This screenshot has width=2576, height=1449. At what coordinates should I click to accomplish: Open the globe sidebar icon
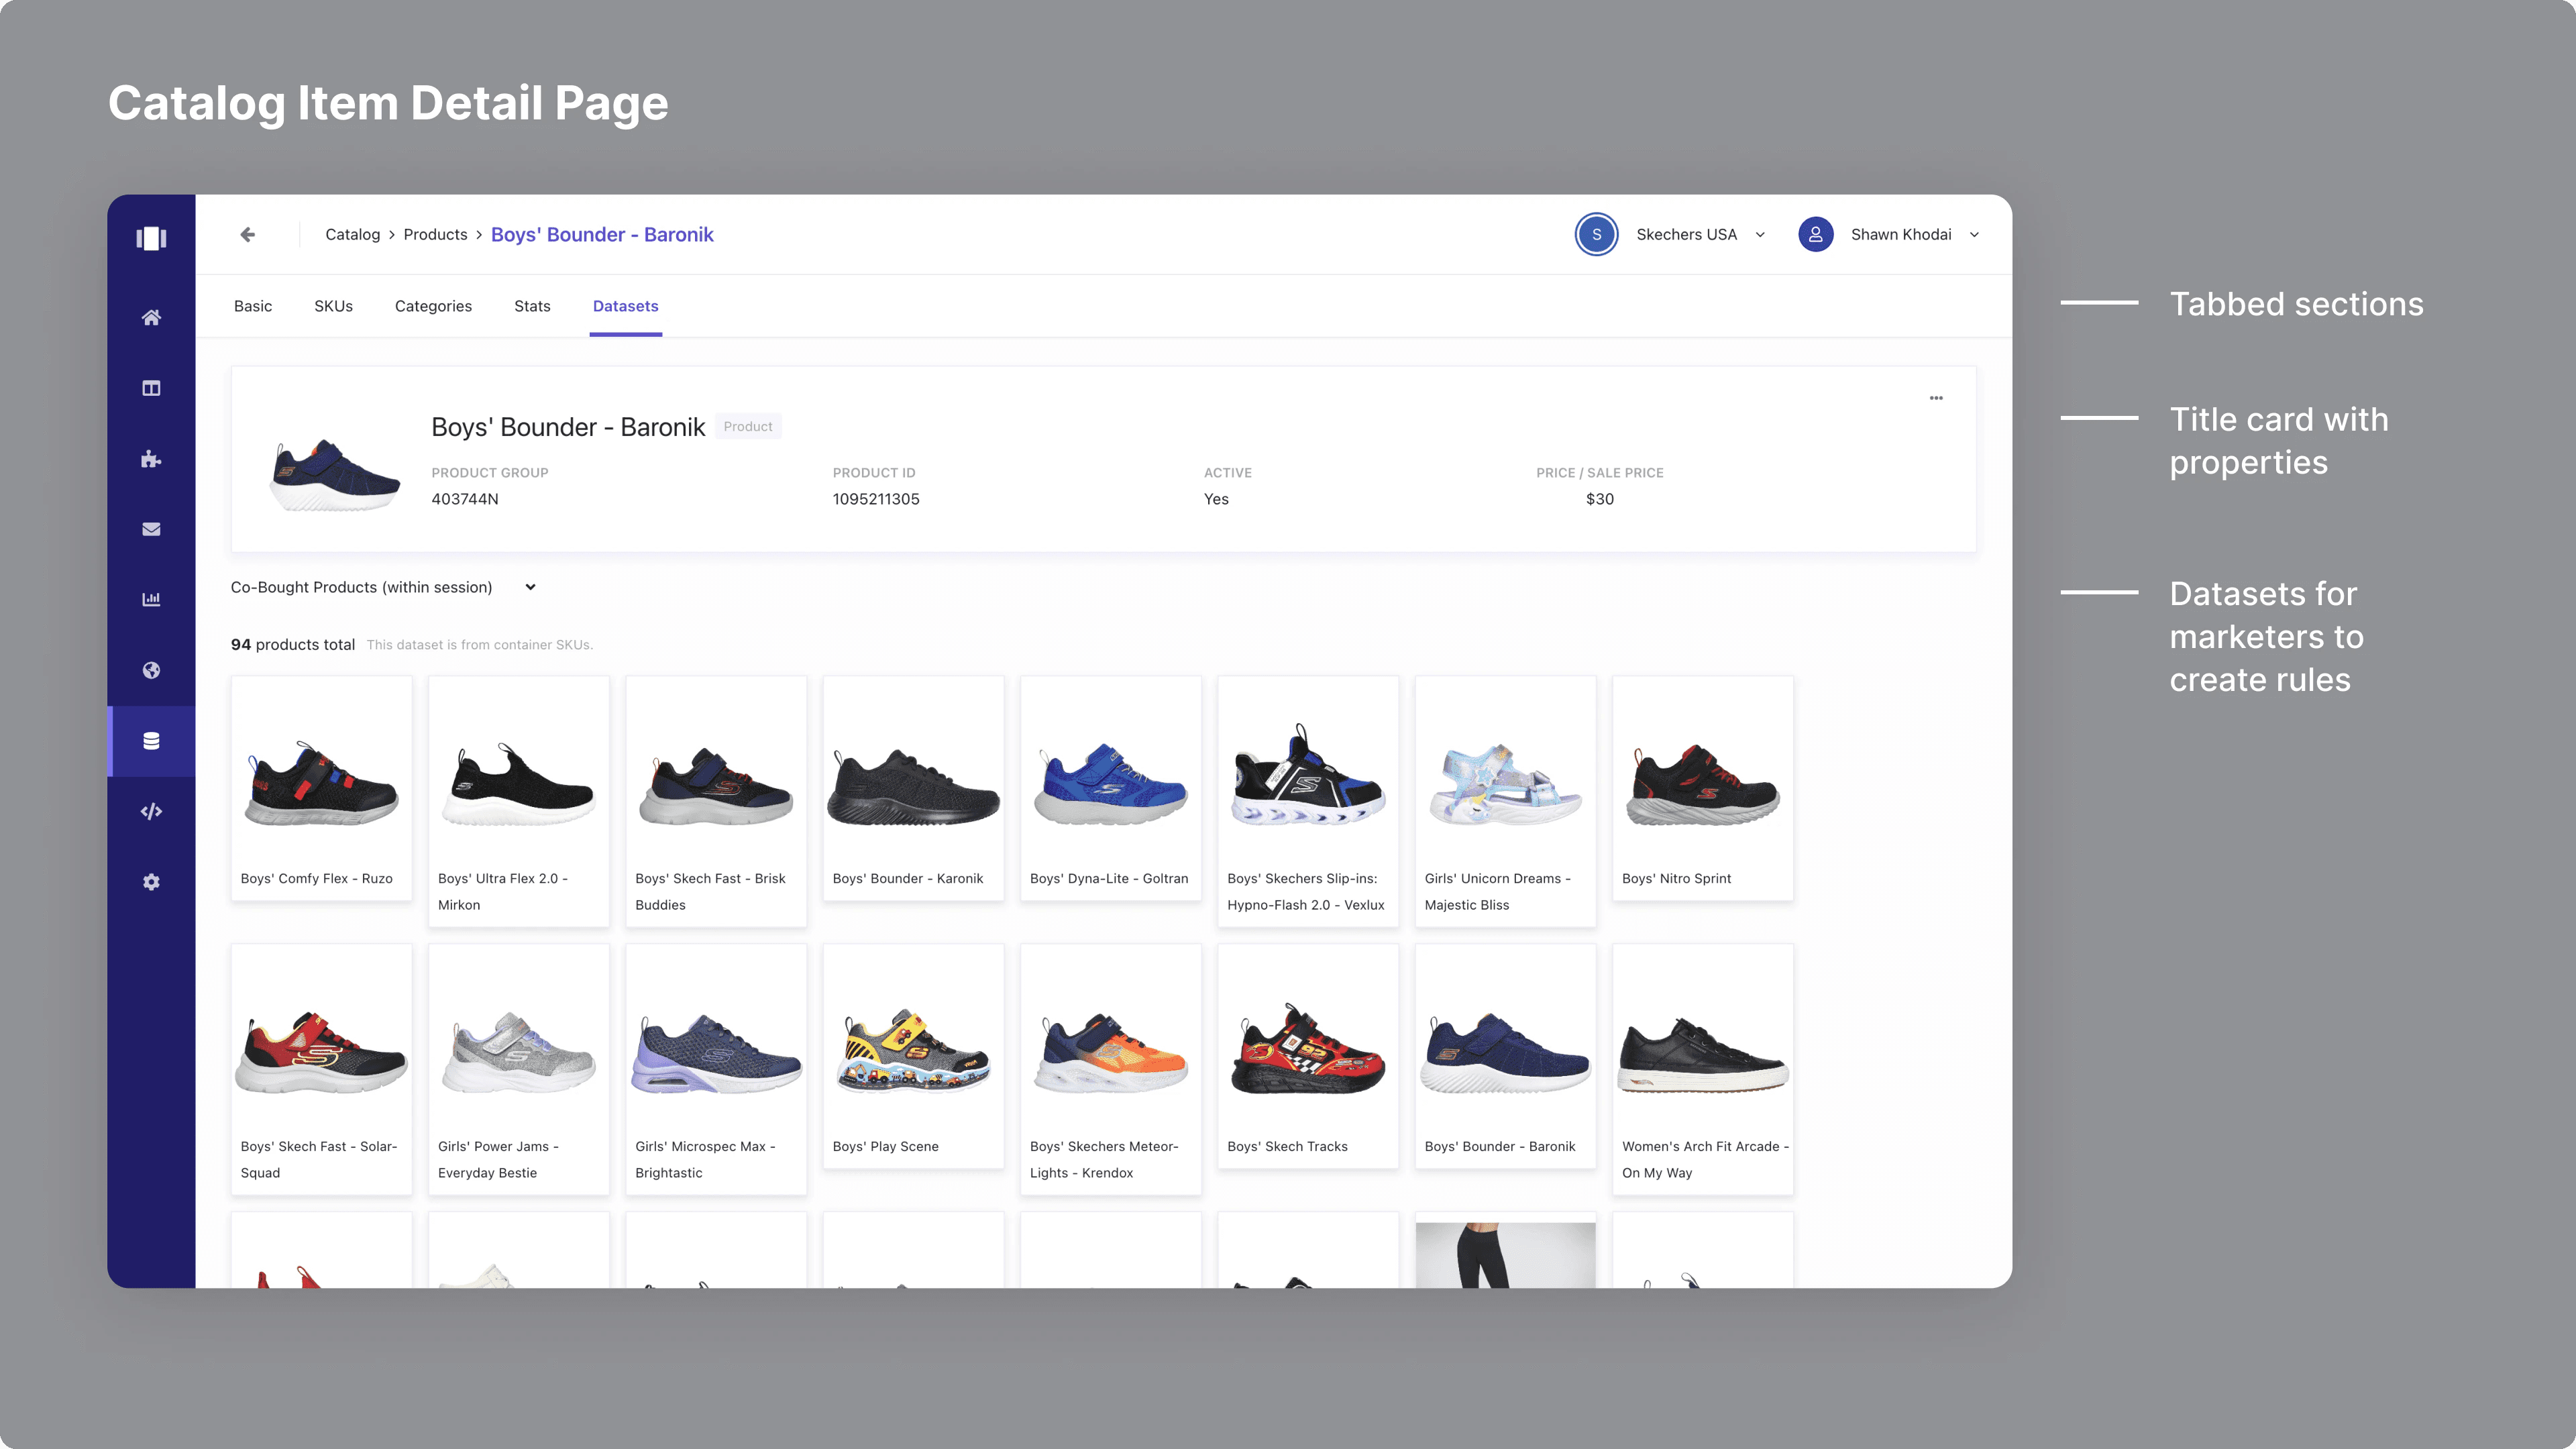tap(151, 670)
